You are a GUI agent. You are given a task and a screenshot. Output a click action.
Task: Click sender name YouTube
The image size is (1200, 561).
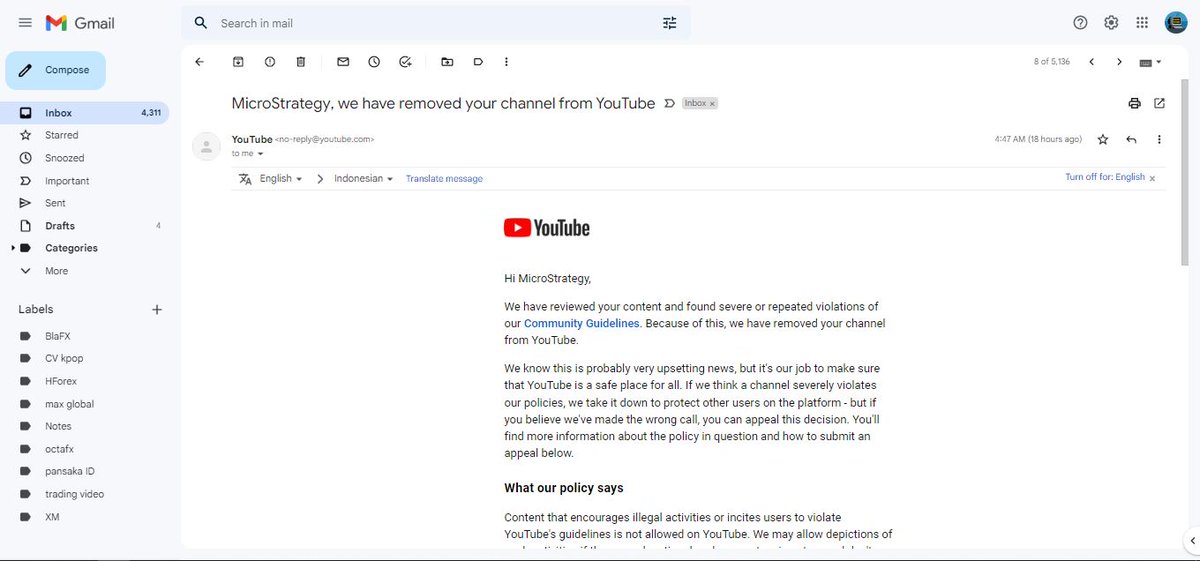252,139
